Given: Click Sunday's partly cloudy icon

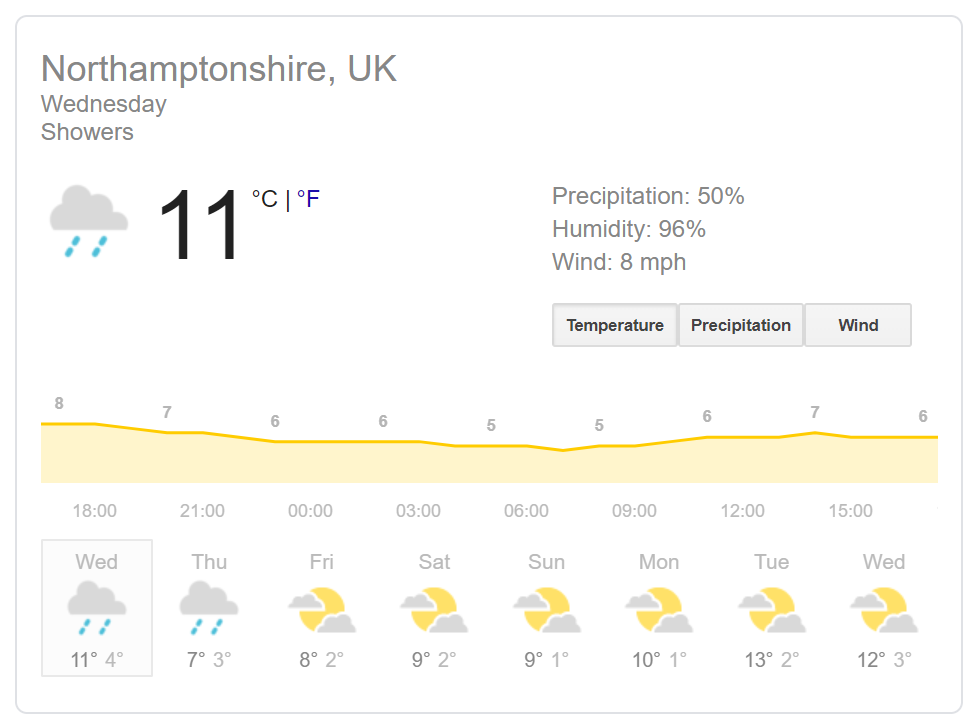Looking at the screenshot, I should pos(547,609).
